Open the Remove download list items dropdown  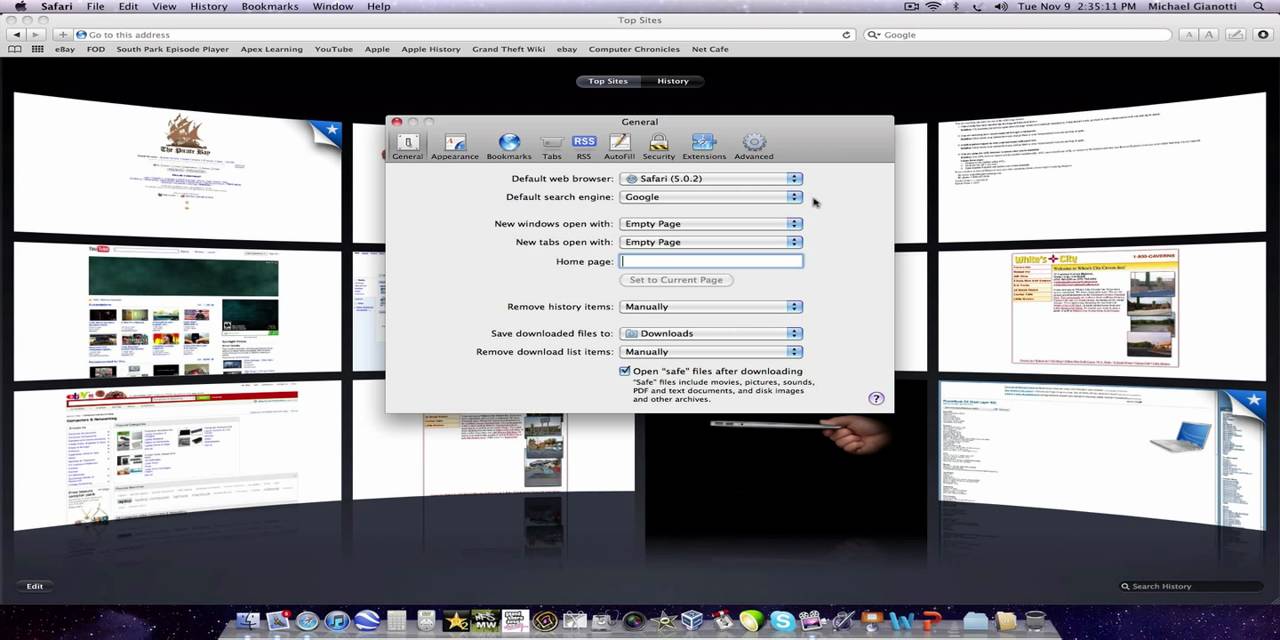tap(711, 352)
